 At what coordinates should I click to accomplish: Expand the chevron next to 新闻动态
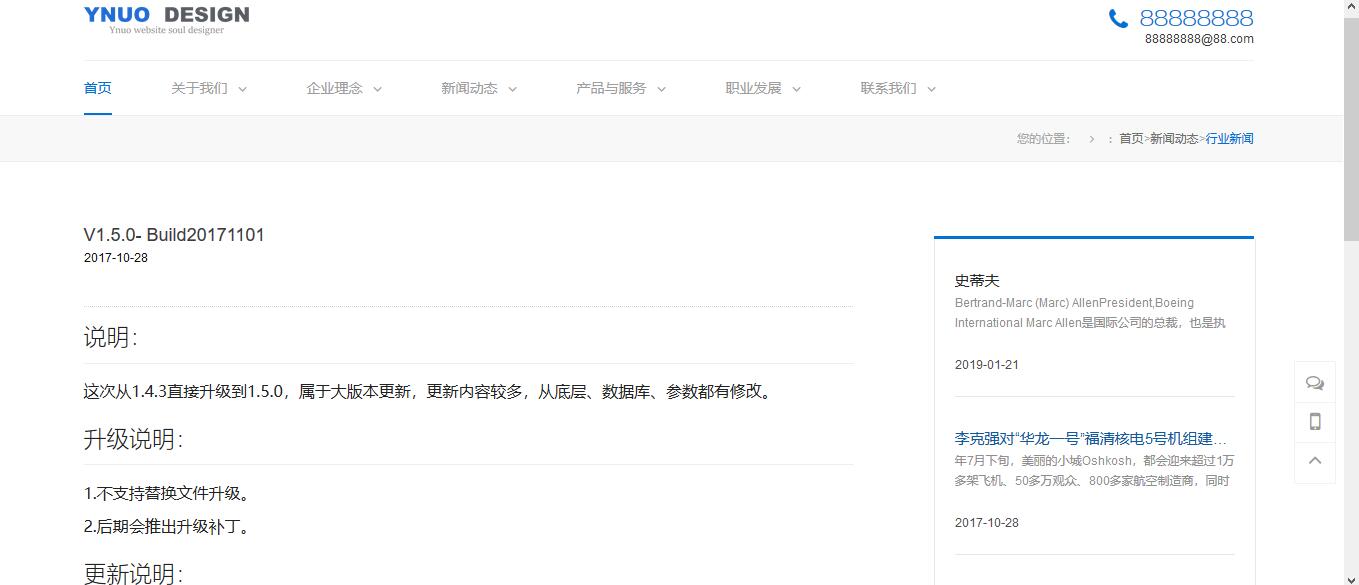[512, 89]
